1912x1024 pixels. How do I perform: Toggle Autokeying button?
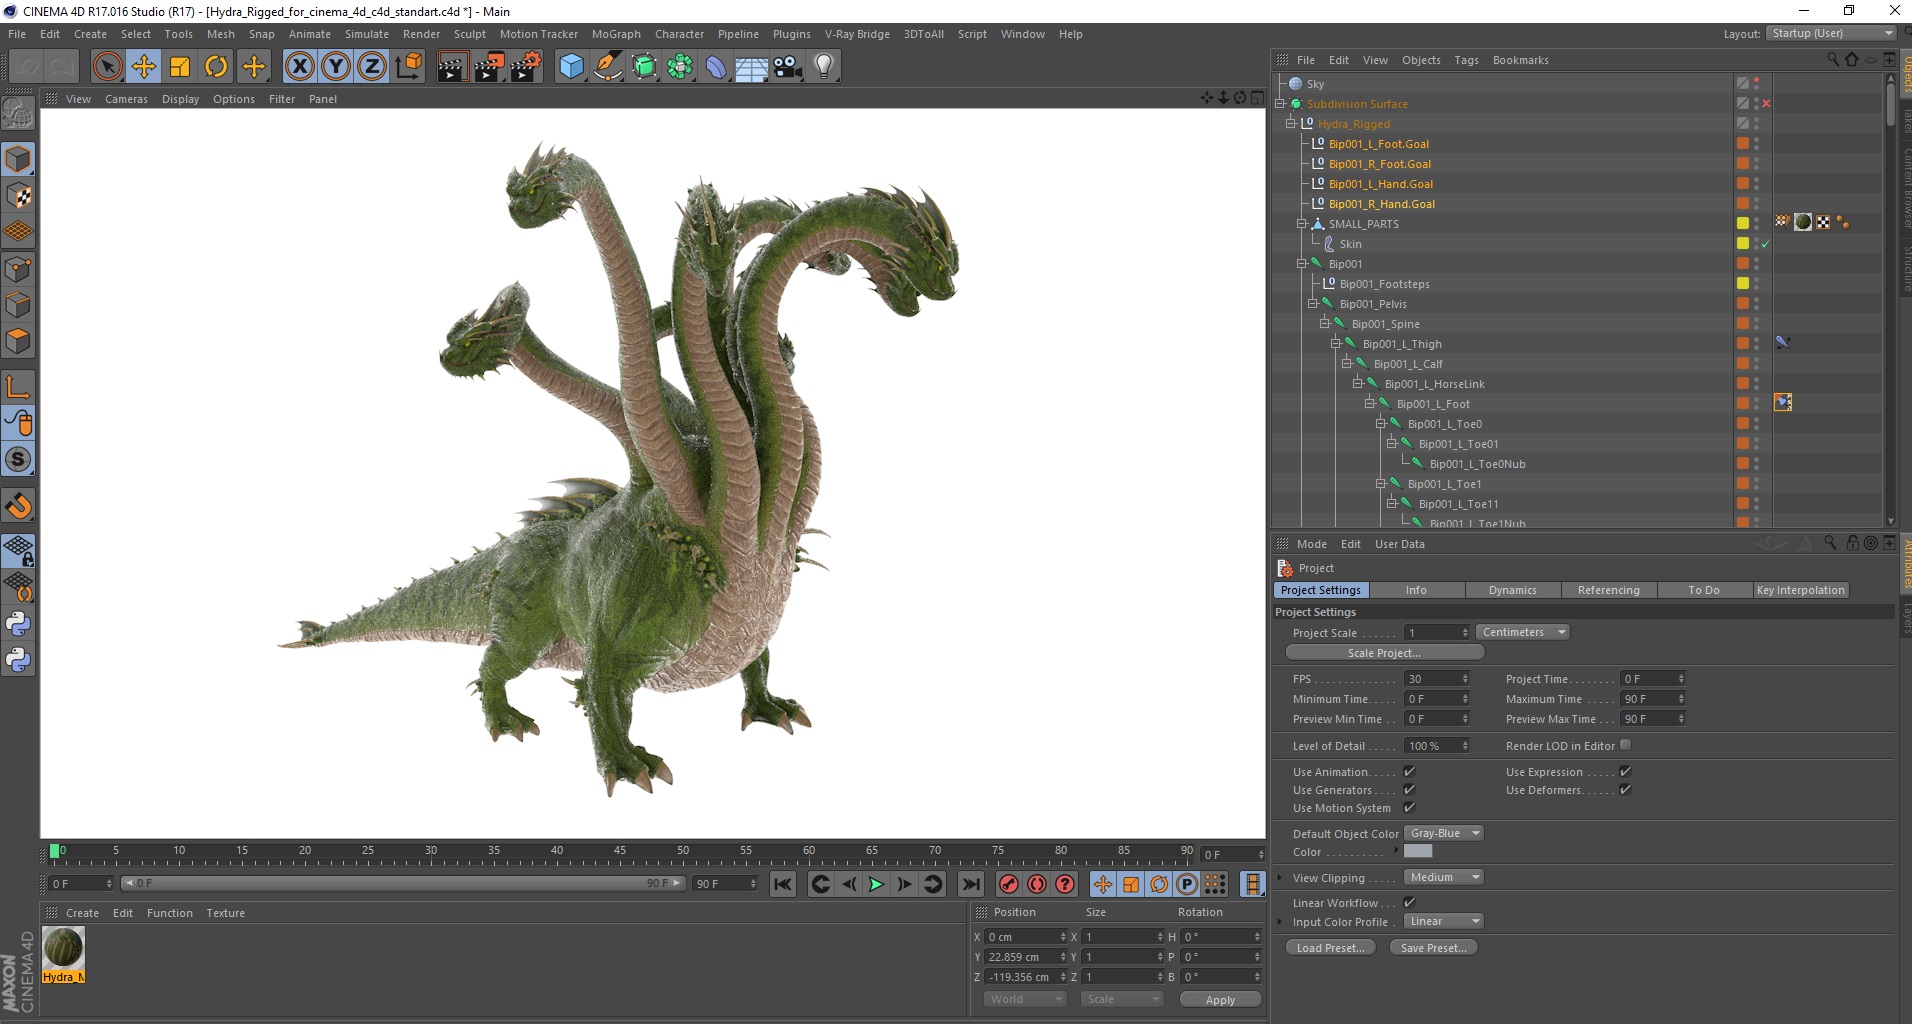point(1037,884)
